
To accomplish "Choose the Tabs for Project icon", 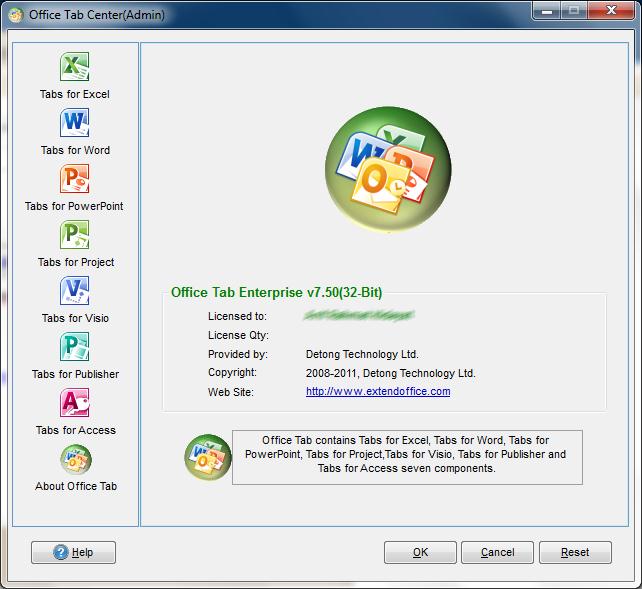I will pyautogui.click(x=75, y=235).
